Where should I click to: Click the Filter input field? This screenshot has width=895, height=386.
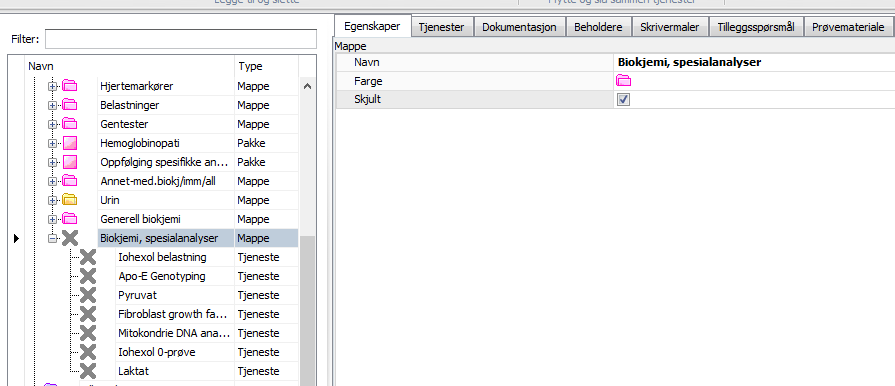[x=180, y=39]
